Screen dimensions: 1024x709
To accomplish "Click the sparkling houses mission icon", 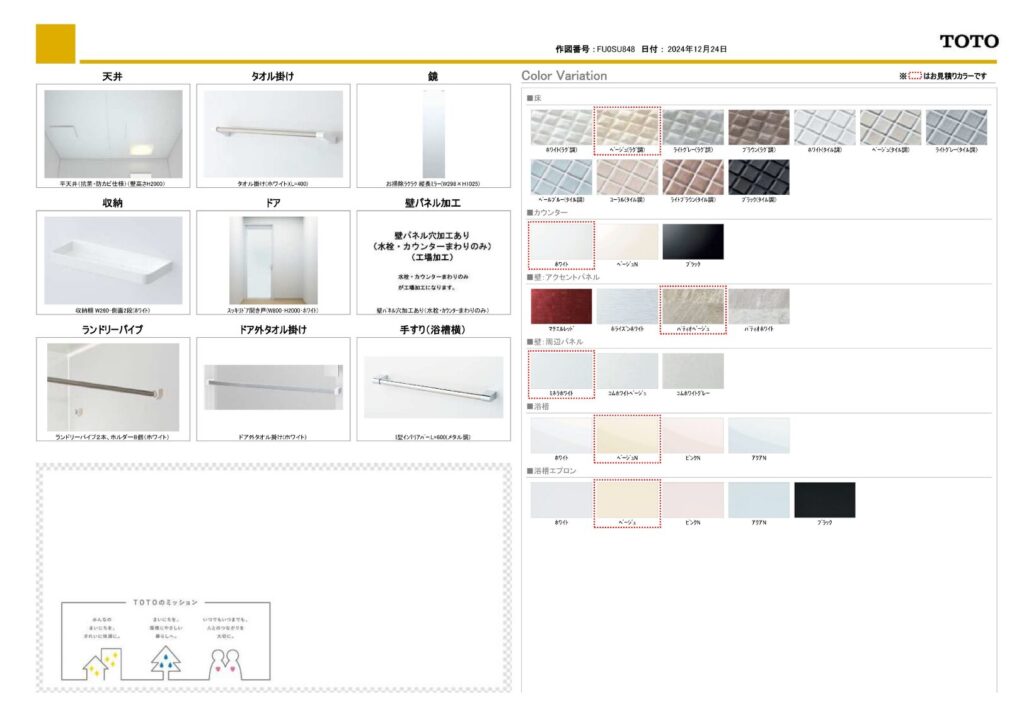I will click(x=101, y=661).
